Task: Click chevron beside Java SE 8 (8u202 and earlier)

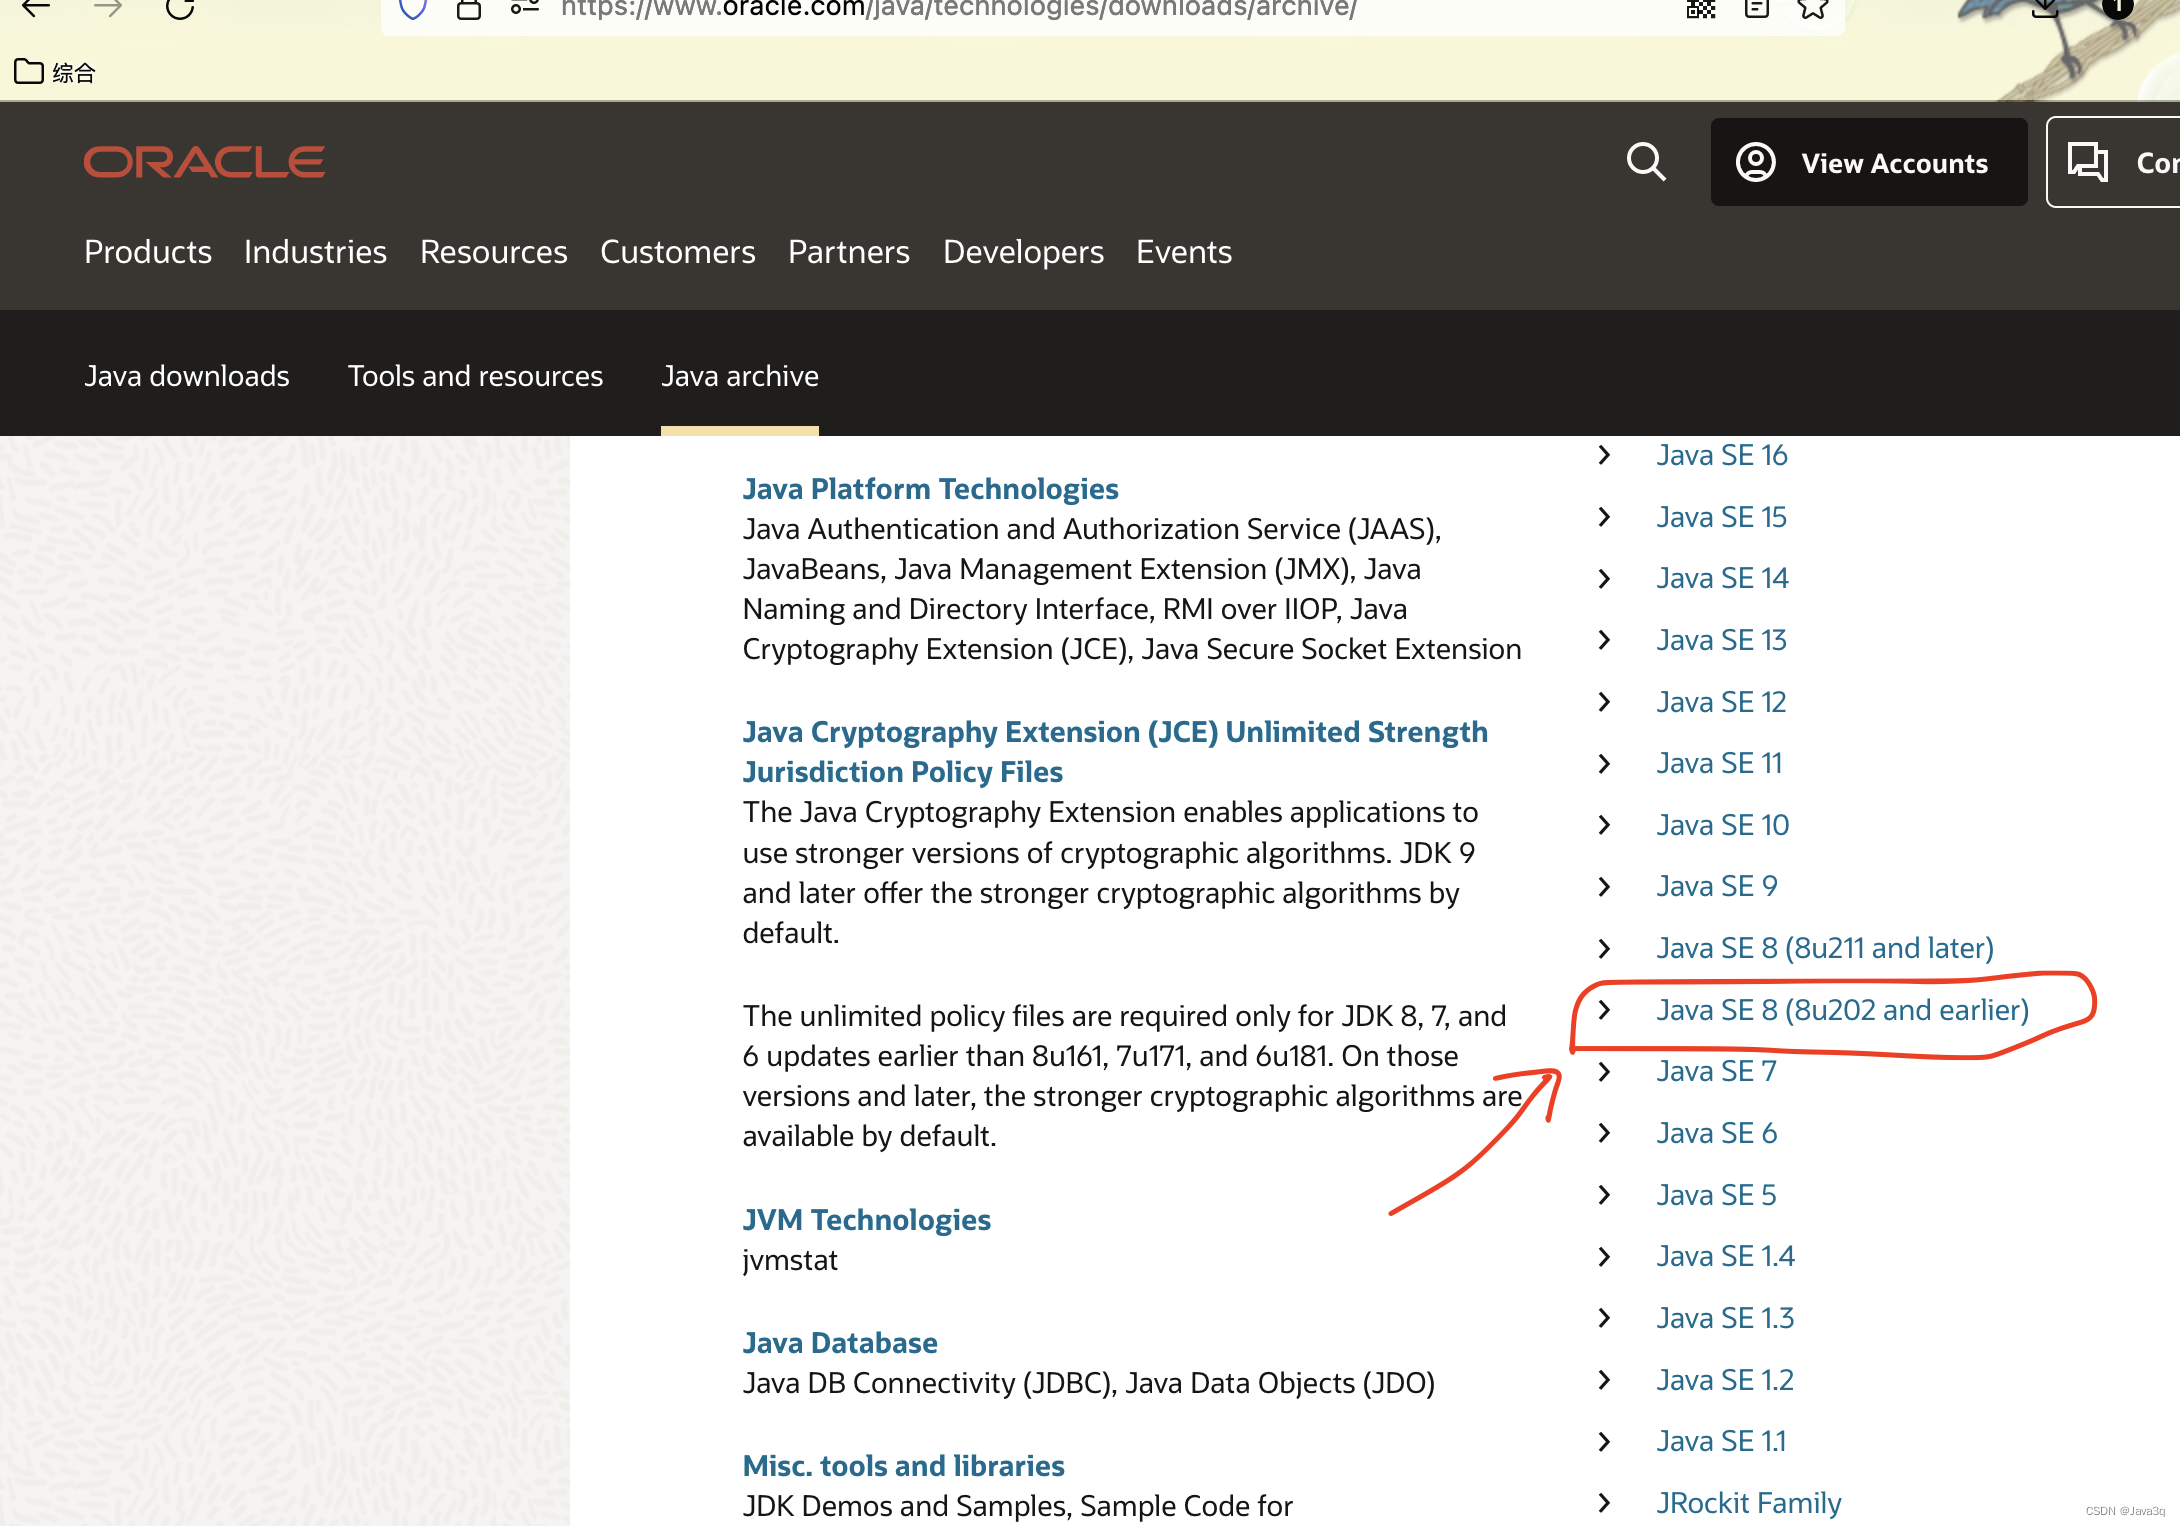Action: point(1604,1010)
